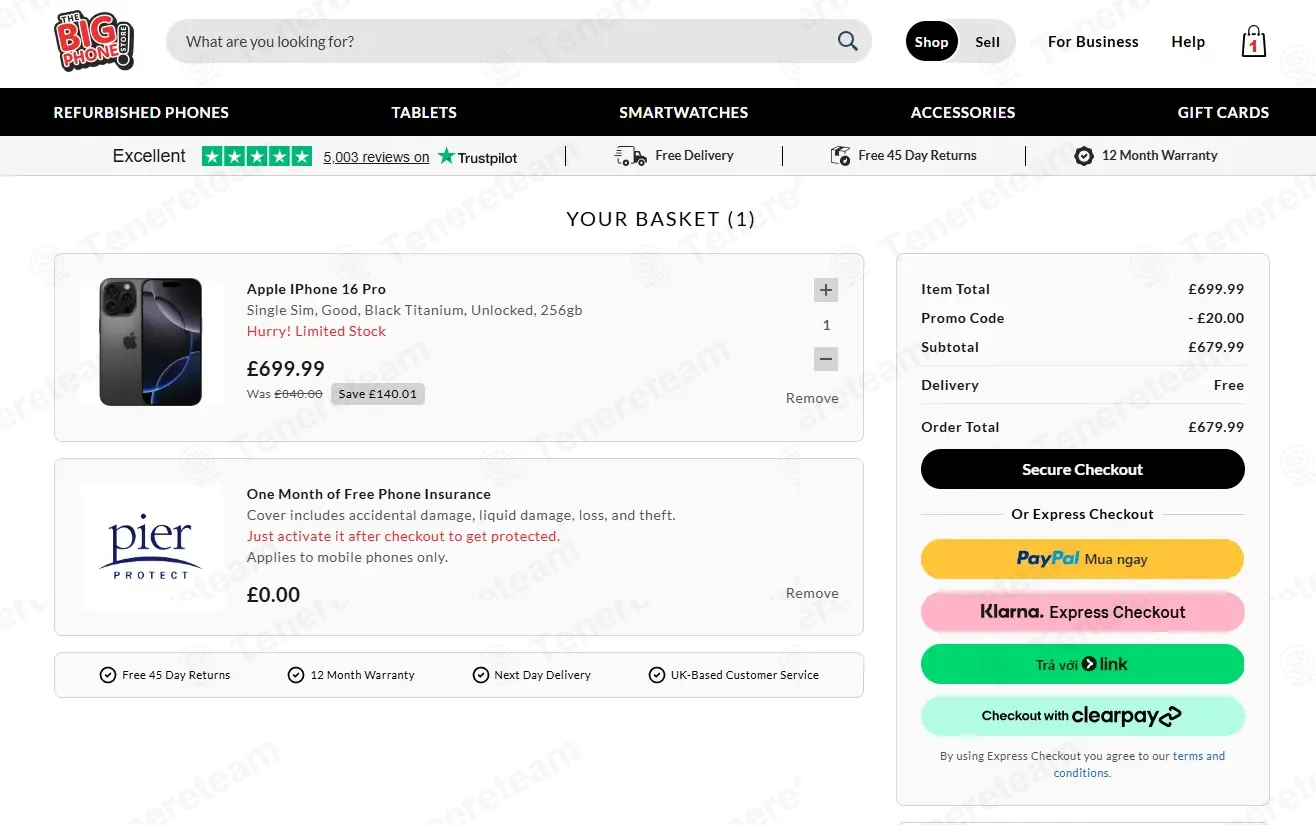Image resolution: width=1316 pixels, height=825 pixels.
Task: Remove the Apple iPhone 16 Pro from basket
Action: click(x=812, y=398)
